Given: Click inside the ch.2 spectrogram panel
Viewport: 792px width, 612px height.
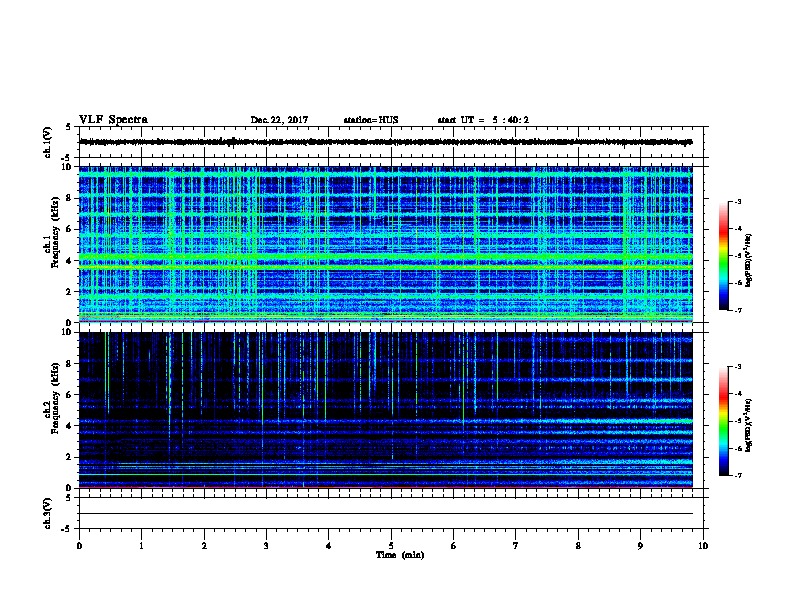Looking at the screenshot, I should click(386, 410).
